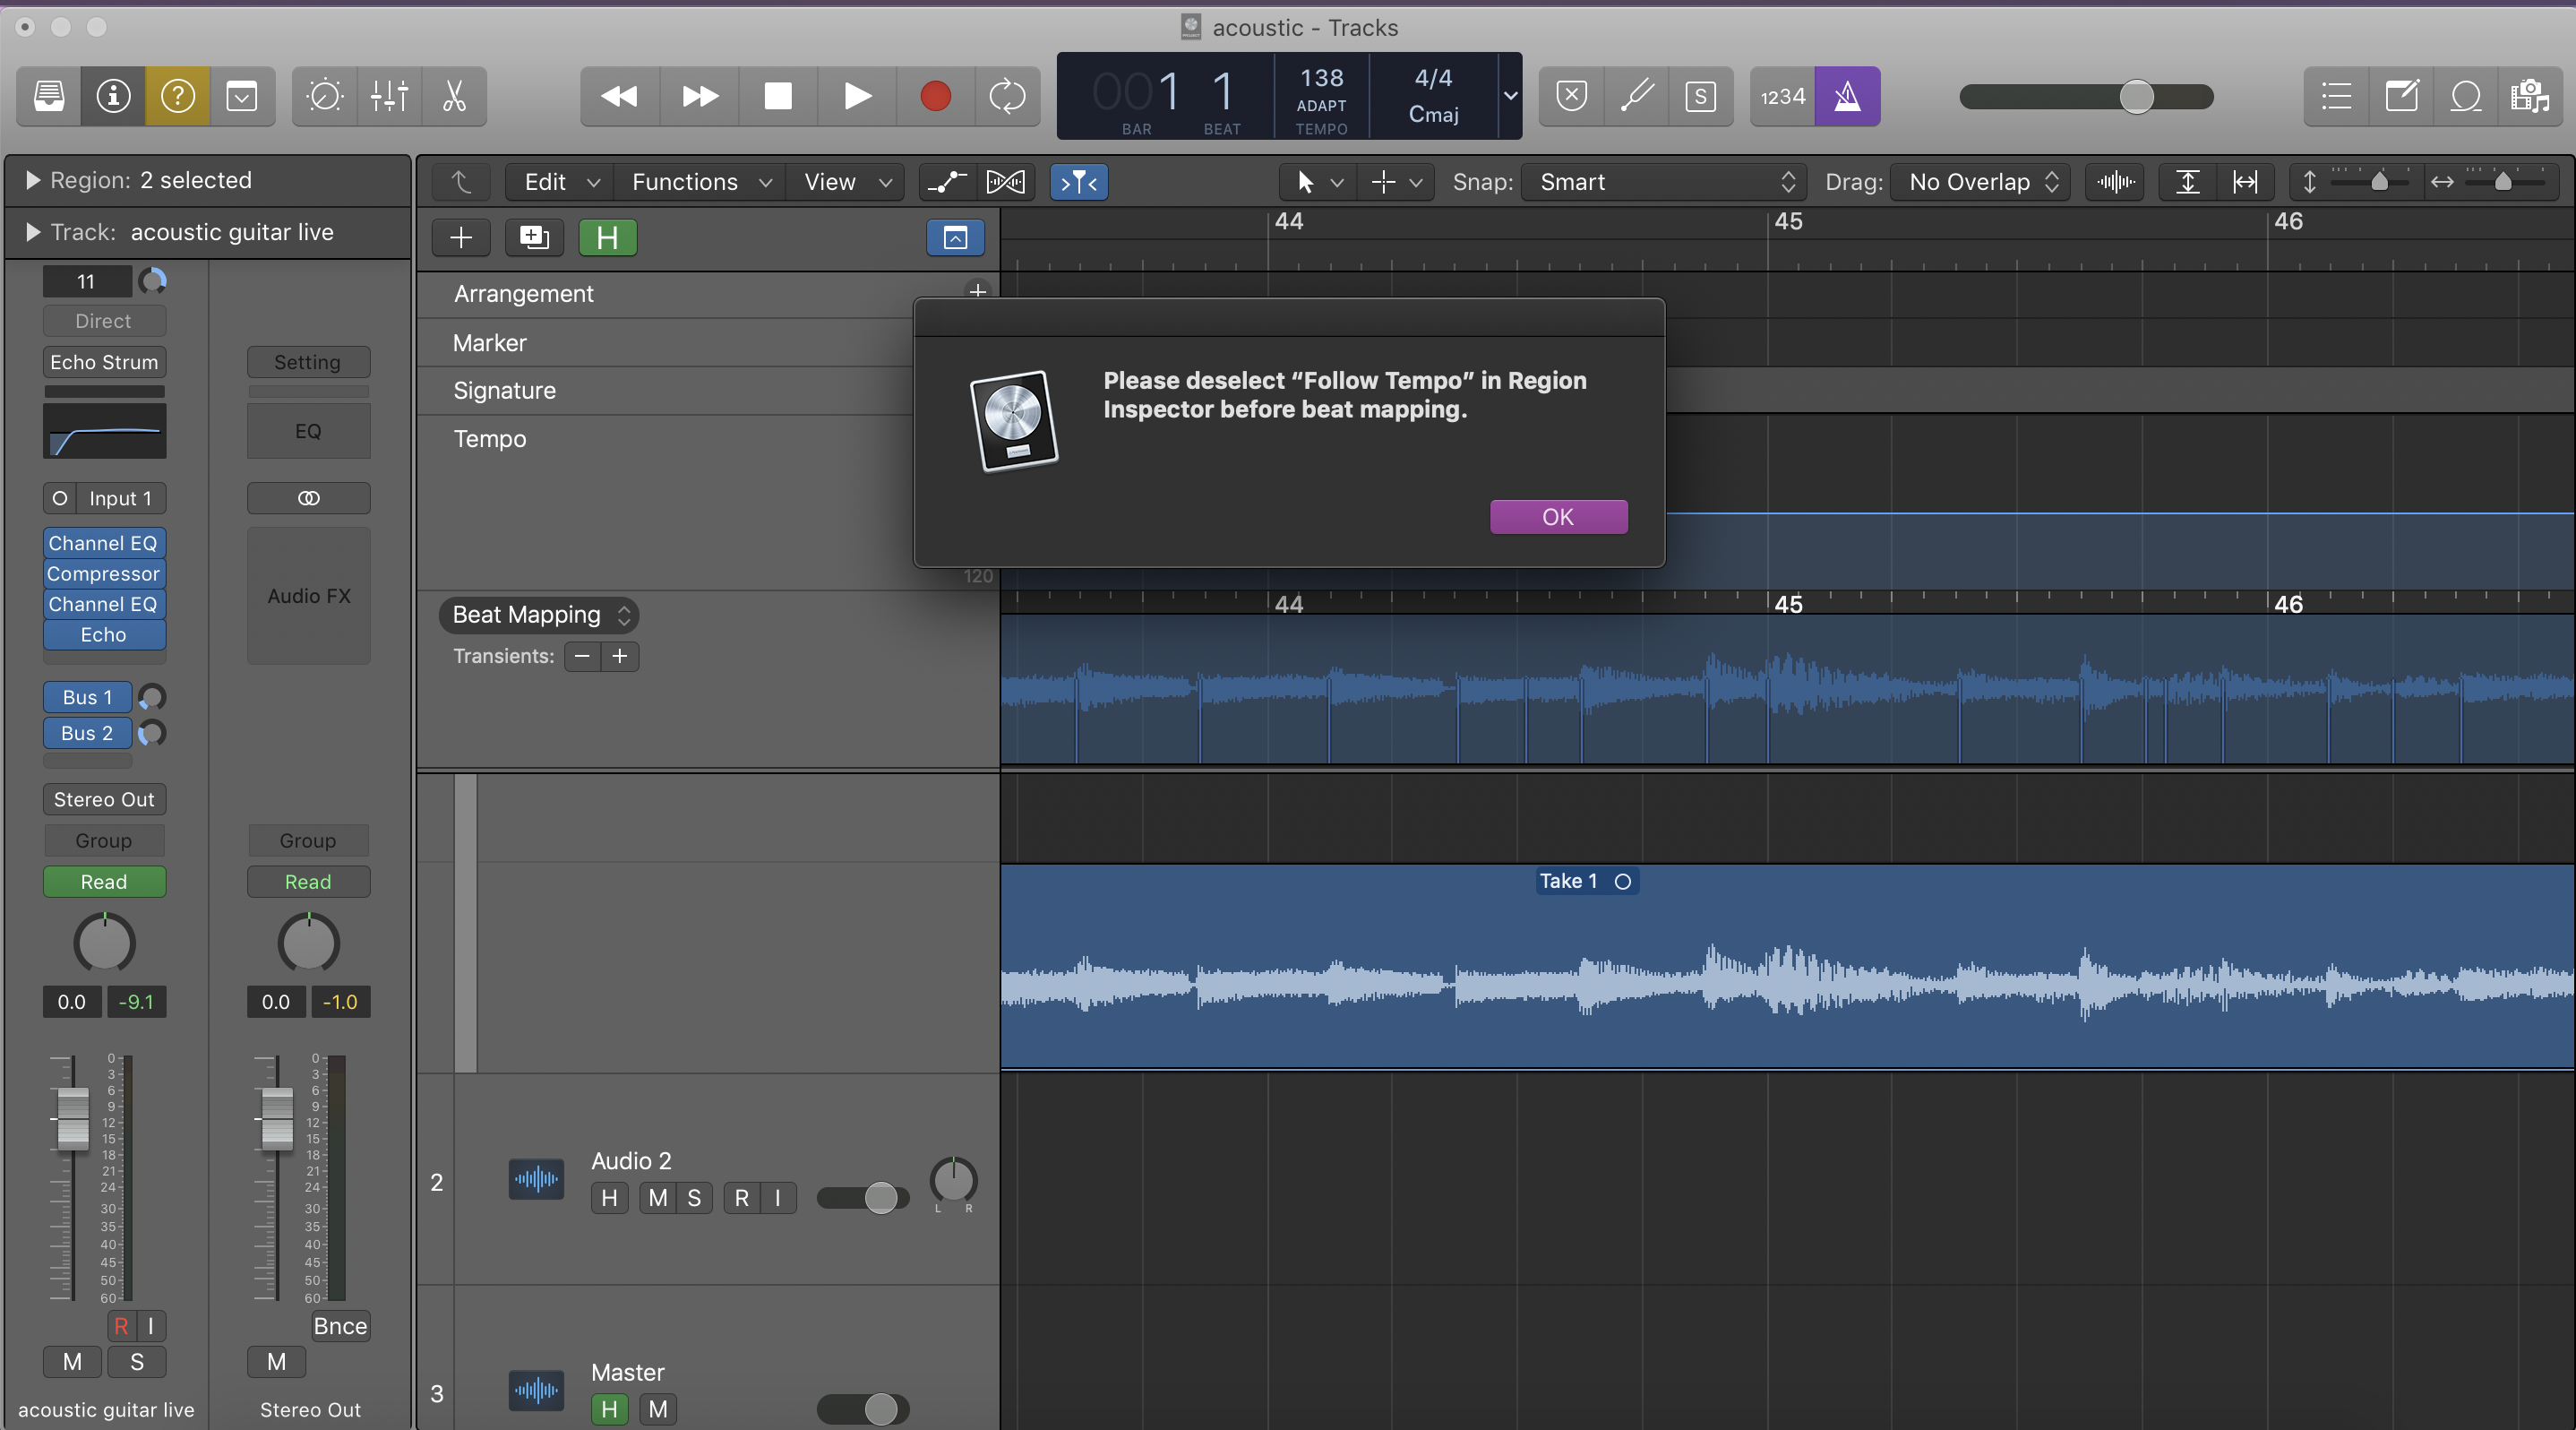Open the Mixer from control bar

click(389, 96)
